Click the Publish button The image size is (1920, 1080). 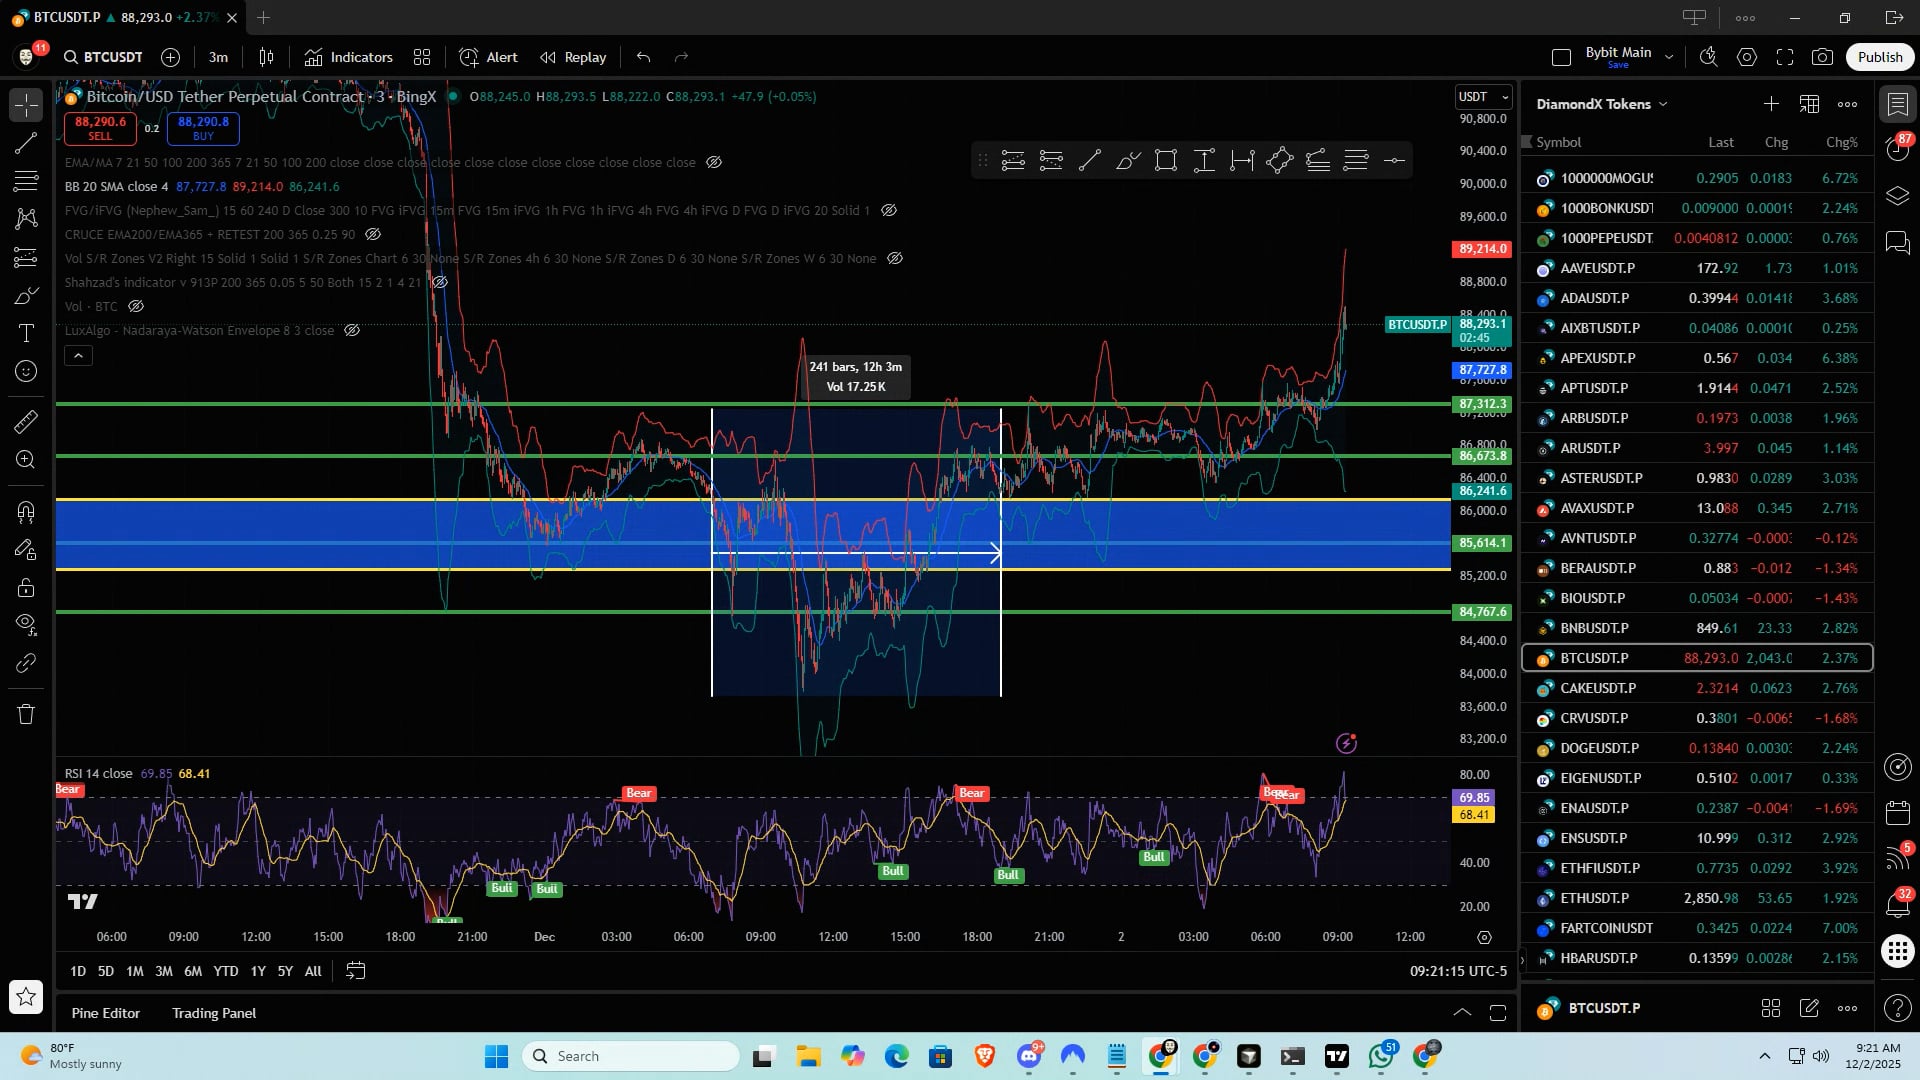(1879, 57)
